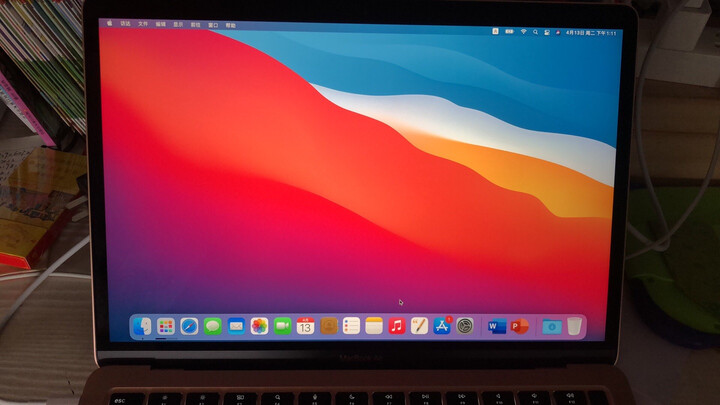720x405 pixels.
Task: Launch FaceTime from the Dock
Action: [282, 326]
